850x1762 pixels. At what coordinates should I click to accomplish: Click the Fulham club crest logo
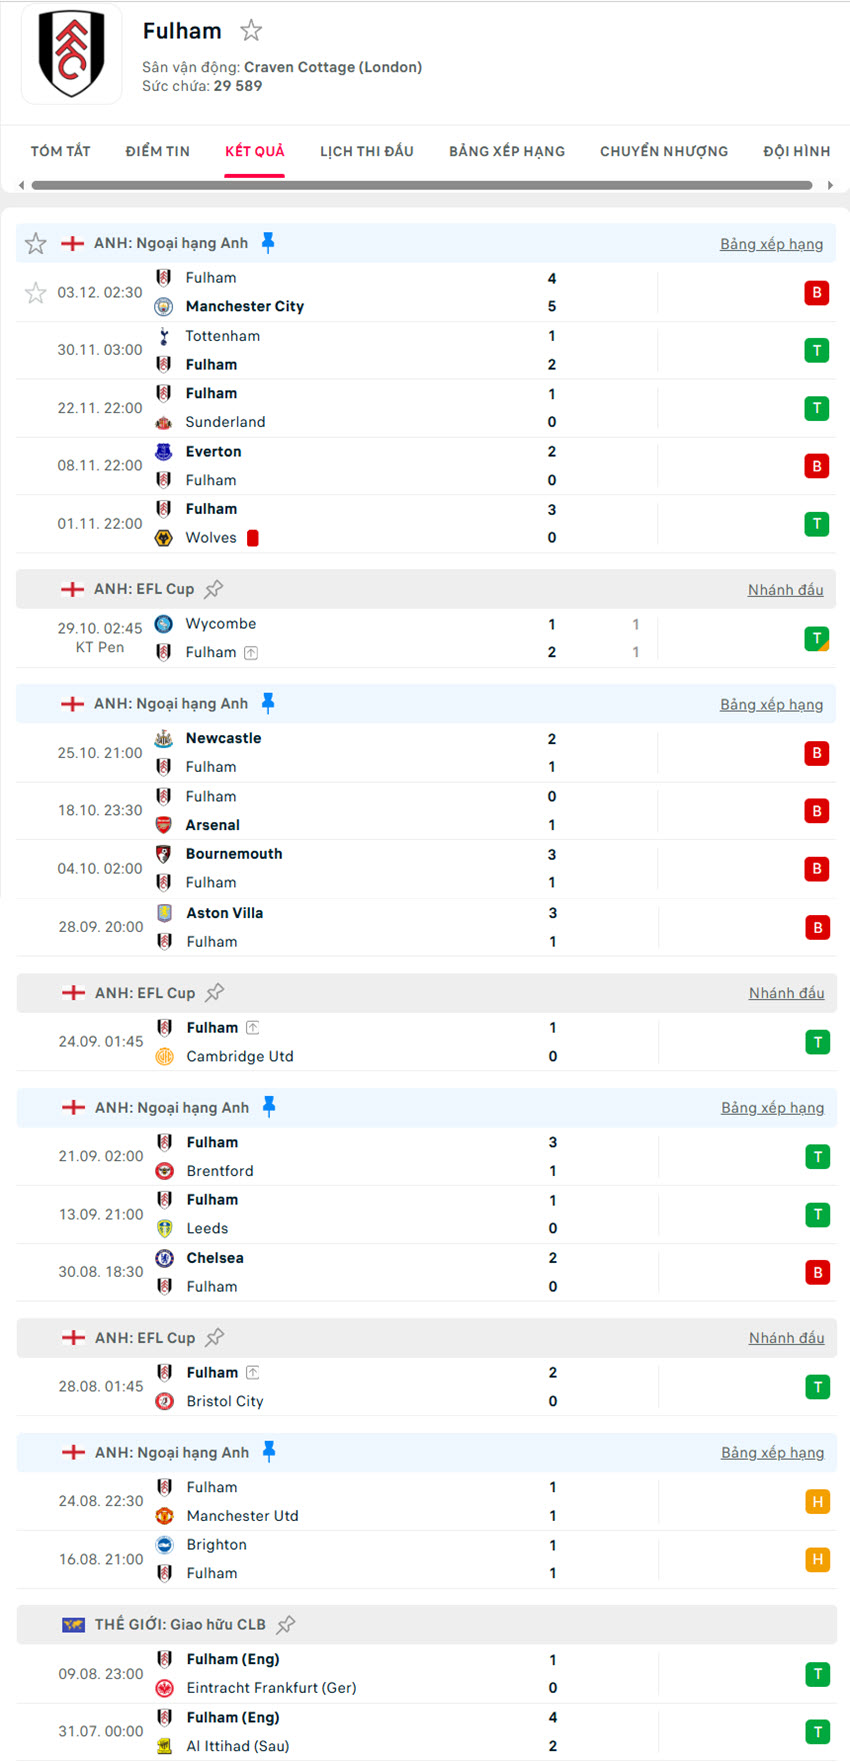click(71, 54)
